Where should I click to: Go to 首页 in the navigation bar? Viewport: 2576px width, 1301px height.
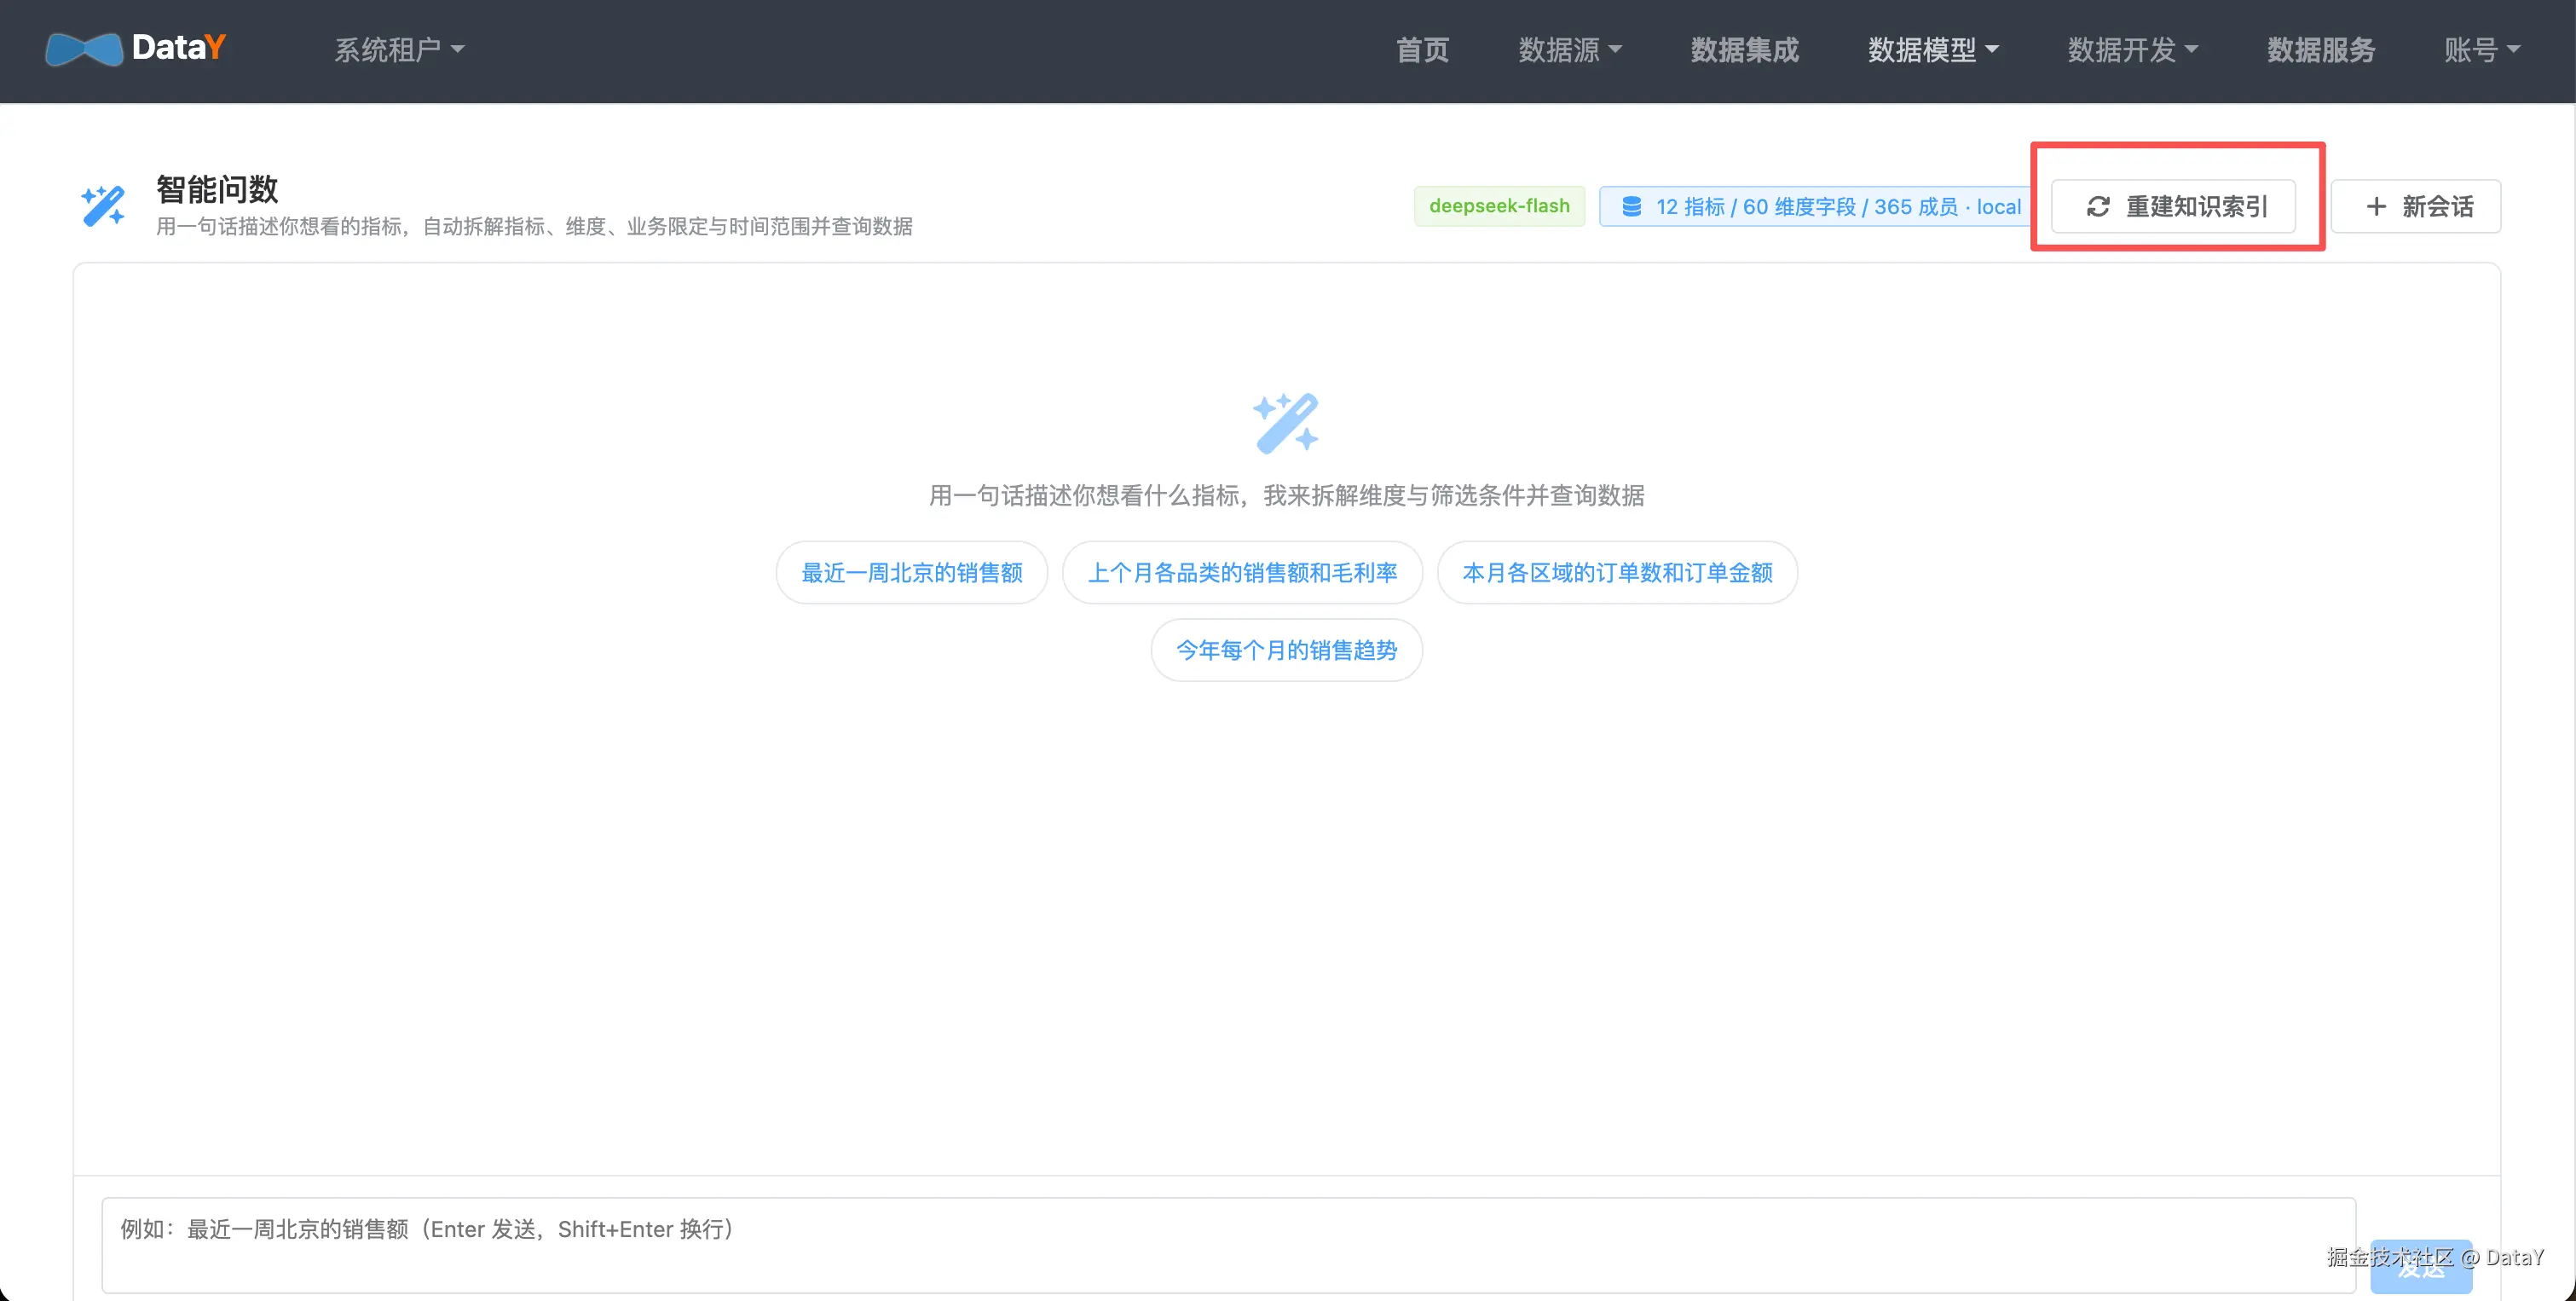click(1422, 49)
